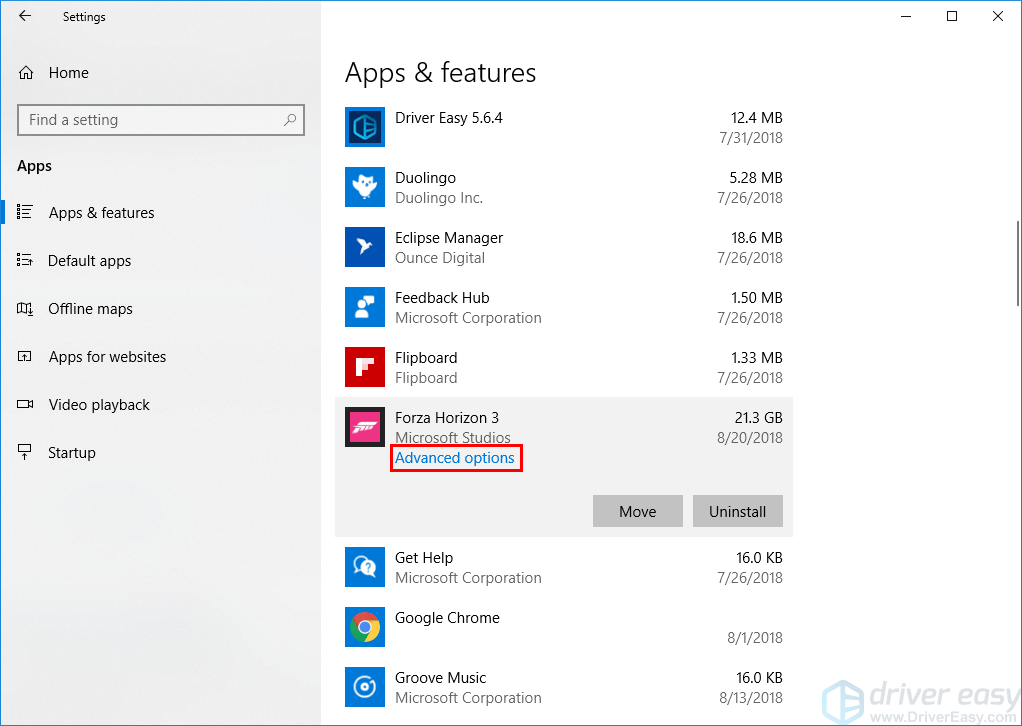Open the Default apps section
This screenshot has width=1022, height=726.
[x=89, y=261]
